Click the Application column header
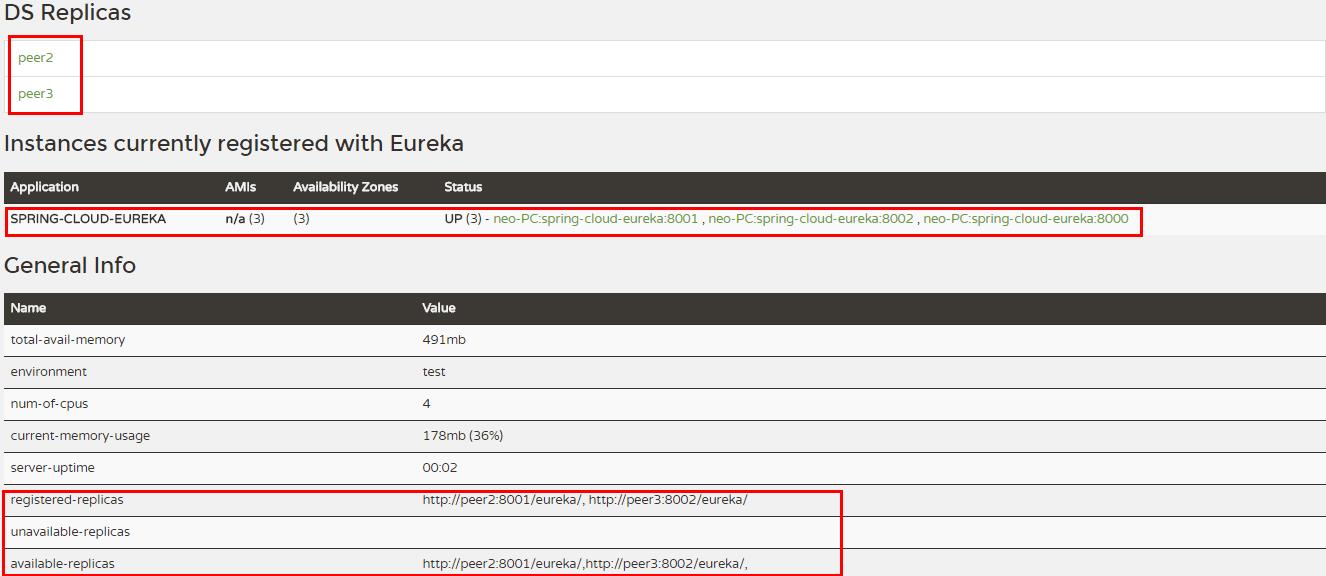 pos(43,187)
